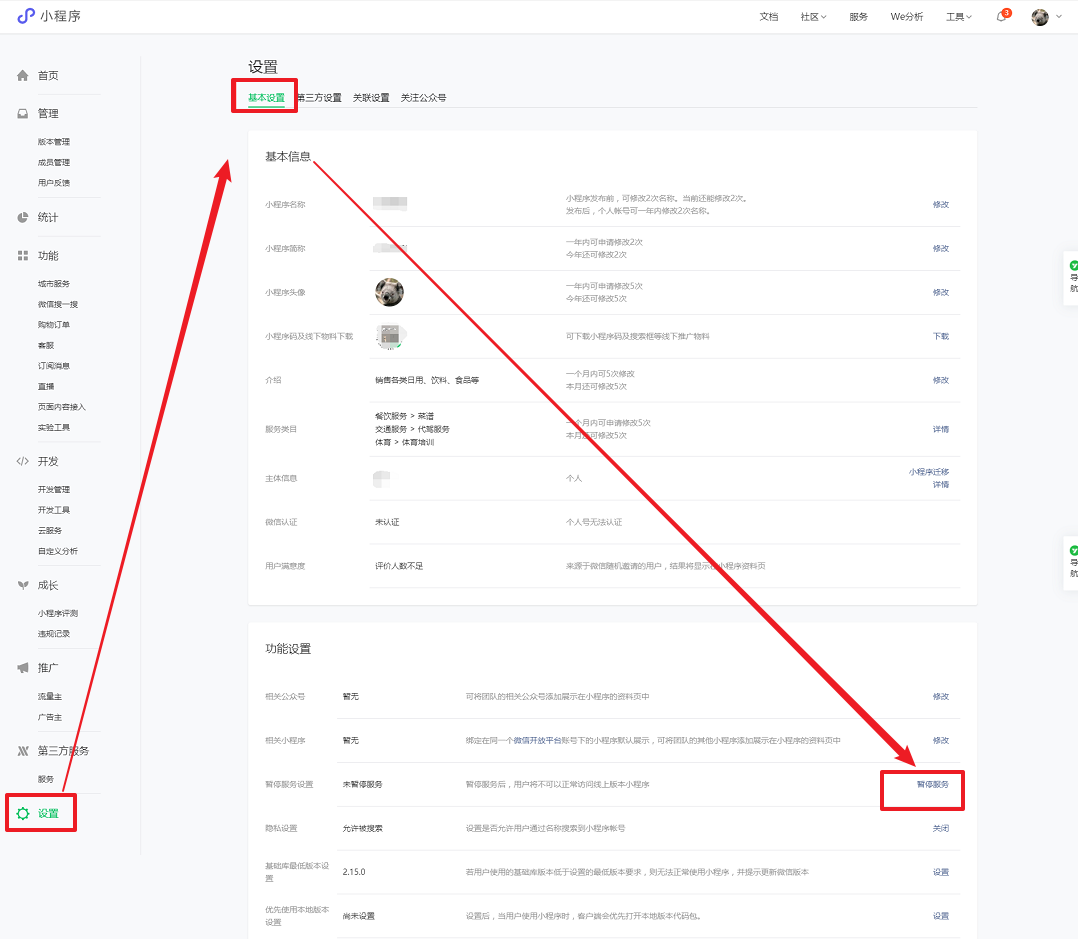This screenshot has width=1078, height=939.
Task: Click 下载 link for 小程序码 materials
Action: pos(940,337)
